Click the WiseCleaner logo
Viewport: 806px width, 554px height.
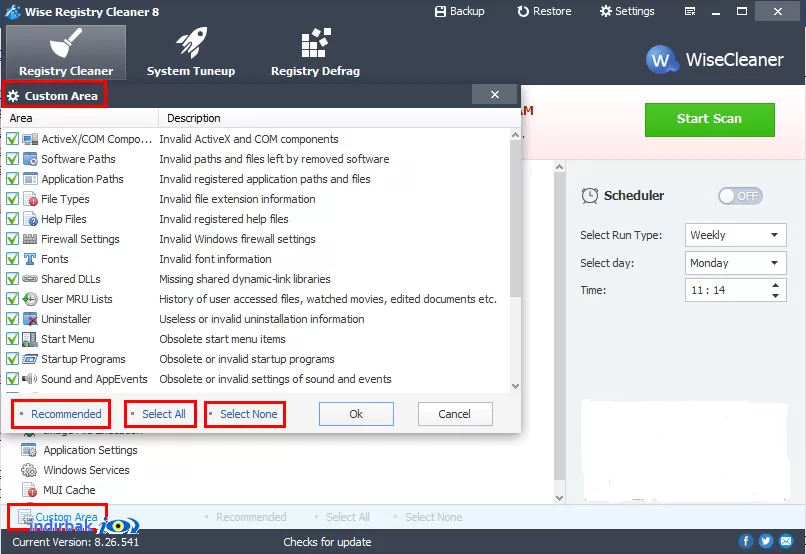click(715, 60)
